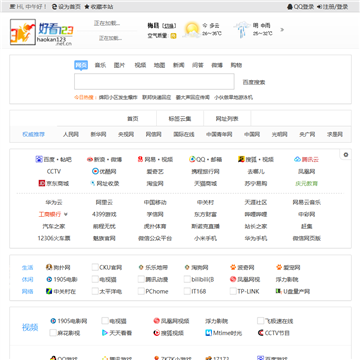The width and height of the screenshot is (360, 360).
Task: Click the 生活 category label
Action: (x=28, y=267)
